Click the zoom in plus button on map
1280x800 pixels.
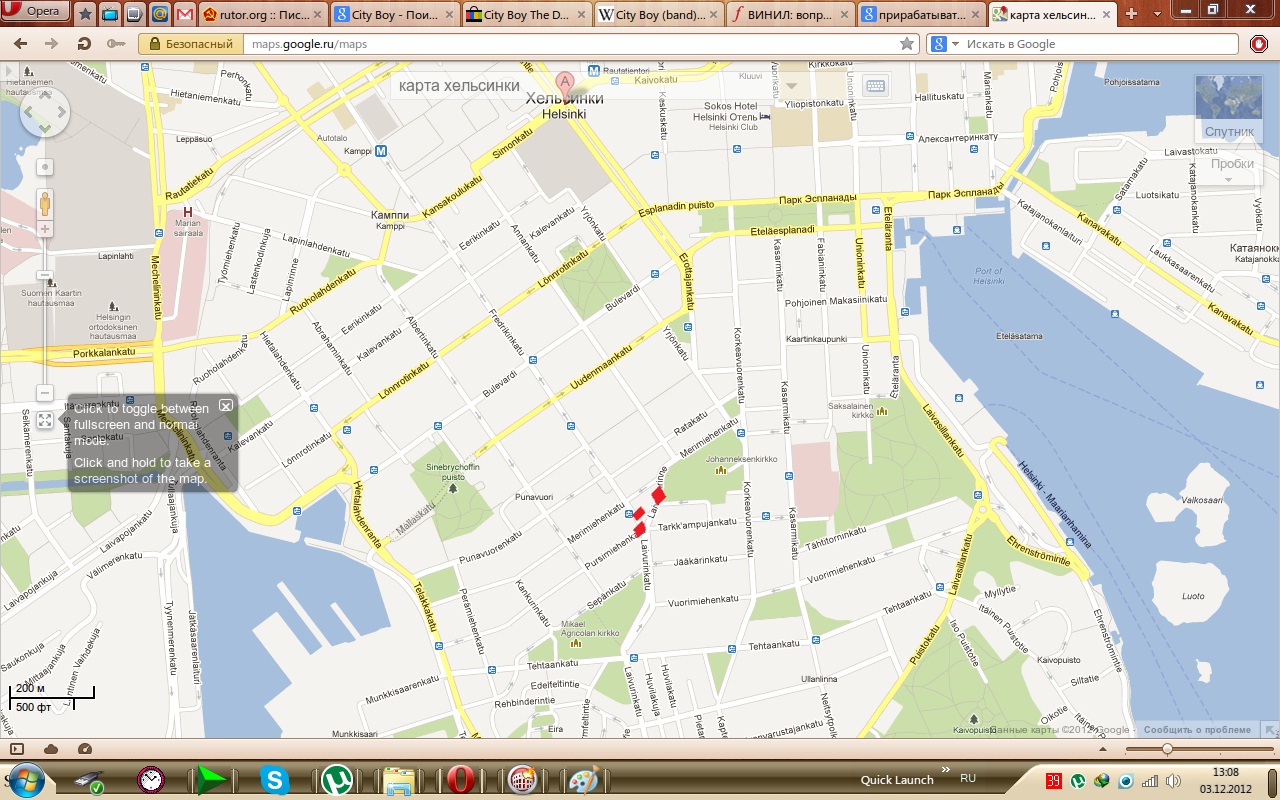point(45,229)
